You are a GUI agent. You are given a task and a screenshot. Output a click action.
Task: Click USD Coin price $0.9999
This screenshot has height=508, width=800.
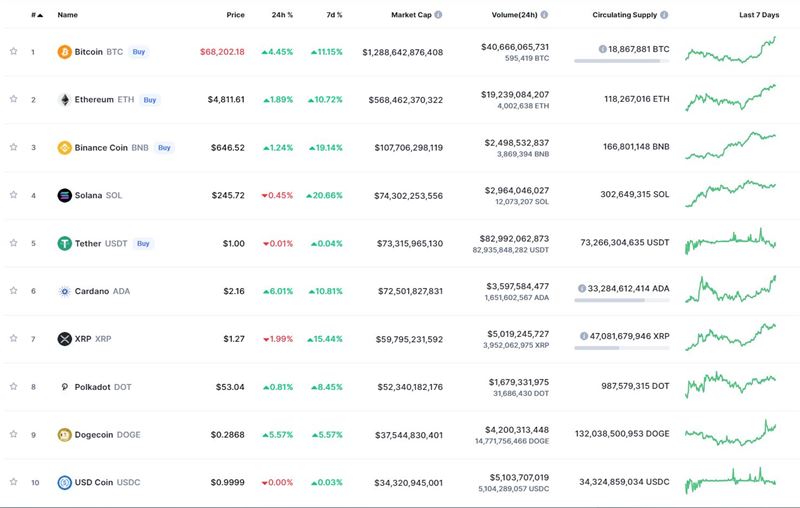tap(228, 482)
